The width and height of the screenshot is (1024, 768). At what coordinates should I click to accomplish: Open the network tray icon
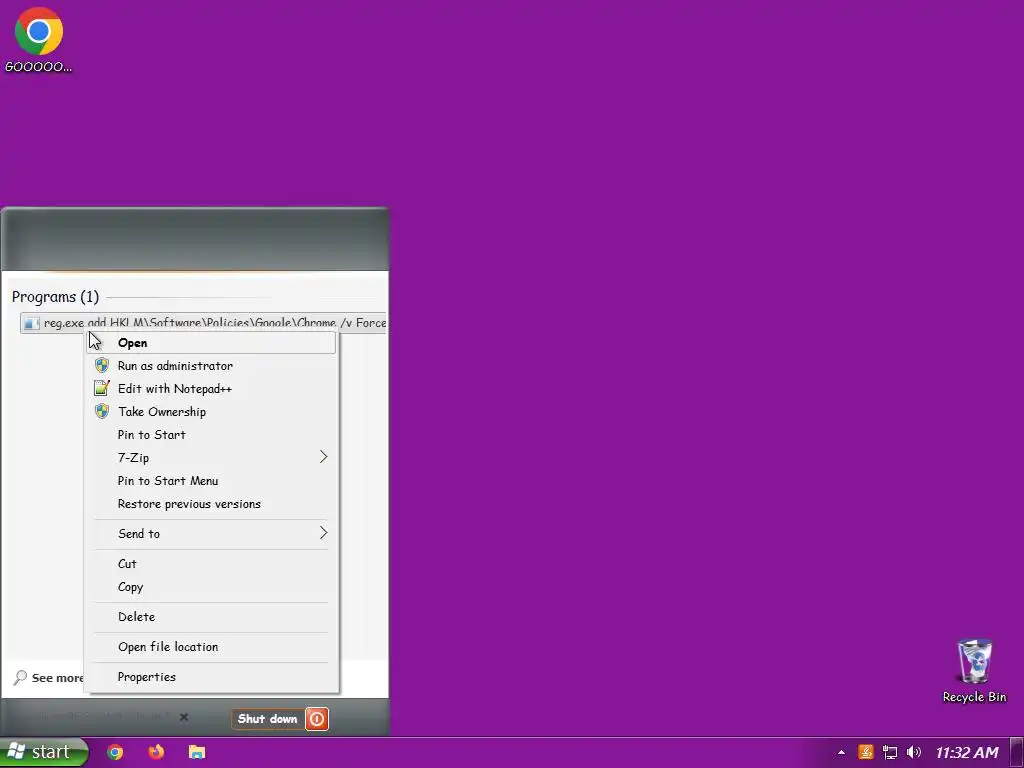pos(889,752)
